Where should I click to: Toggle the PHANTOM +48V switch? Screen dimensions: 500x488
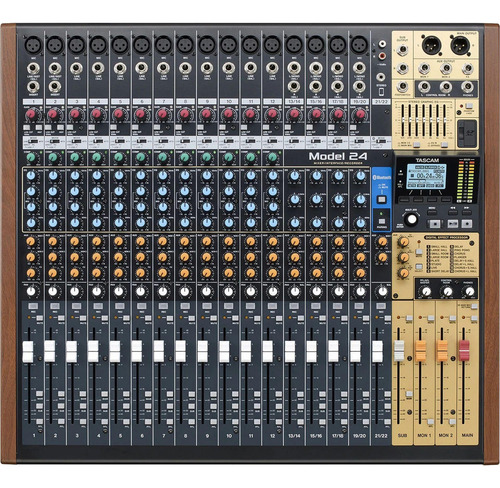pyautogui.click(x=469, y=106)
